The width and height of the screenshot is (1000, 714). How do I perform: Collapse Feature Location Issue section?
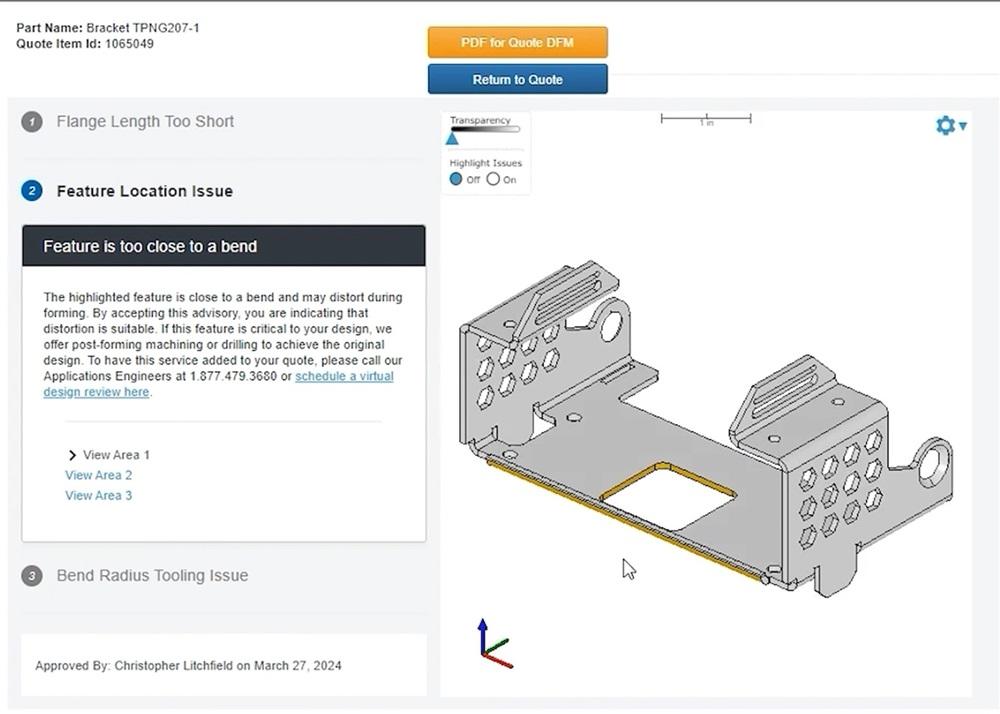pos(144,191)
